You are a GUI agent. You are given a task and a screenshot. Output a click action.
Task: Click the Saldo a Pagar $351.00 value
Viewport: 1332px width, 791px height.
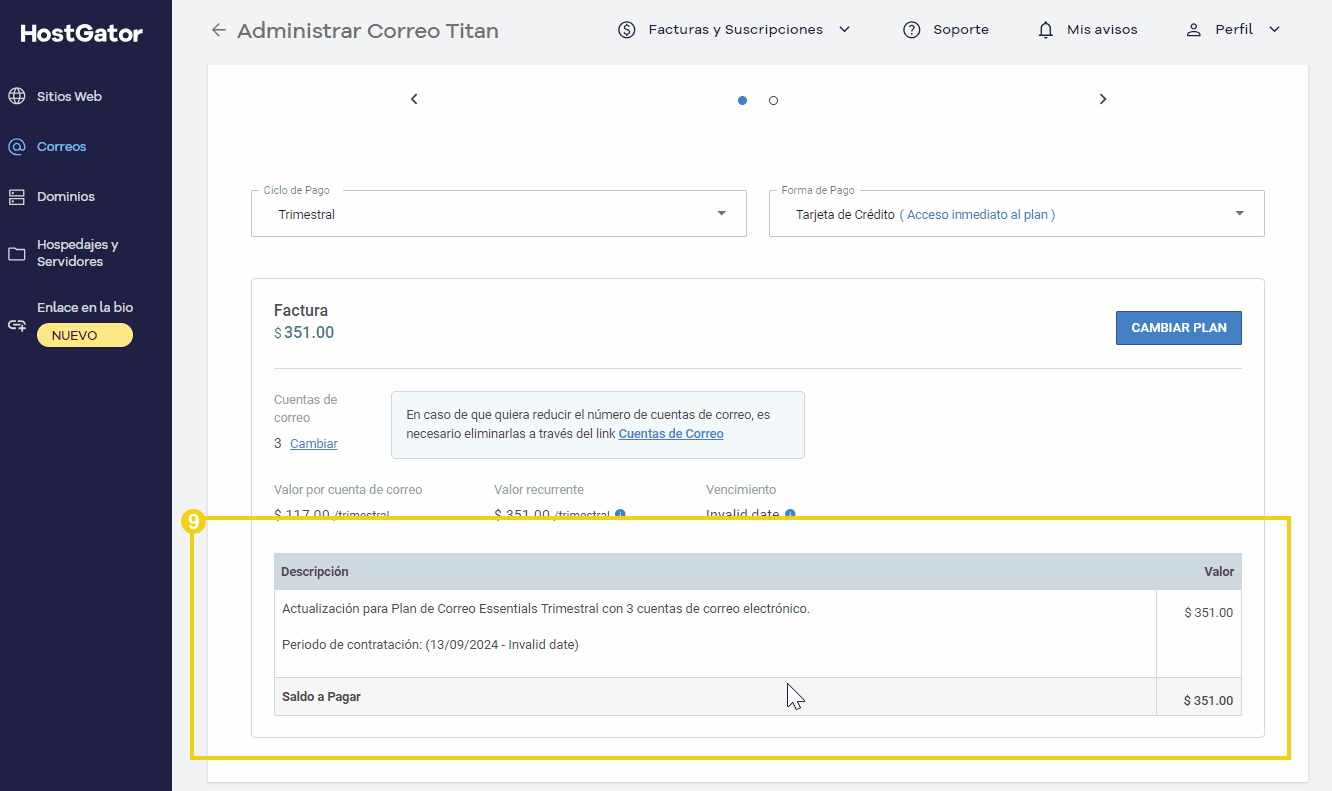pyautogui.click(x=1208, y=700)
